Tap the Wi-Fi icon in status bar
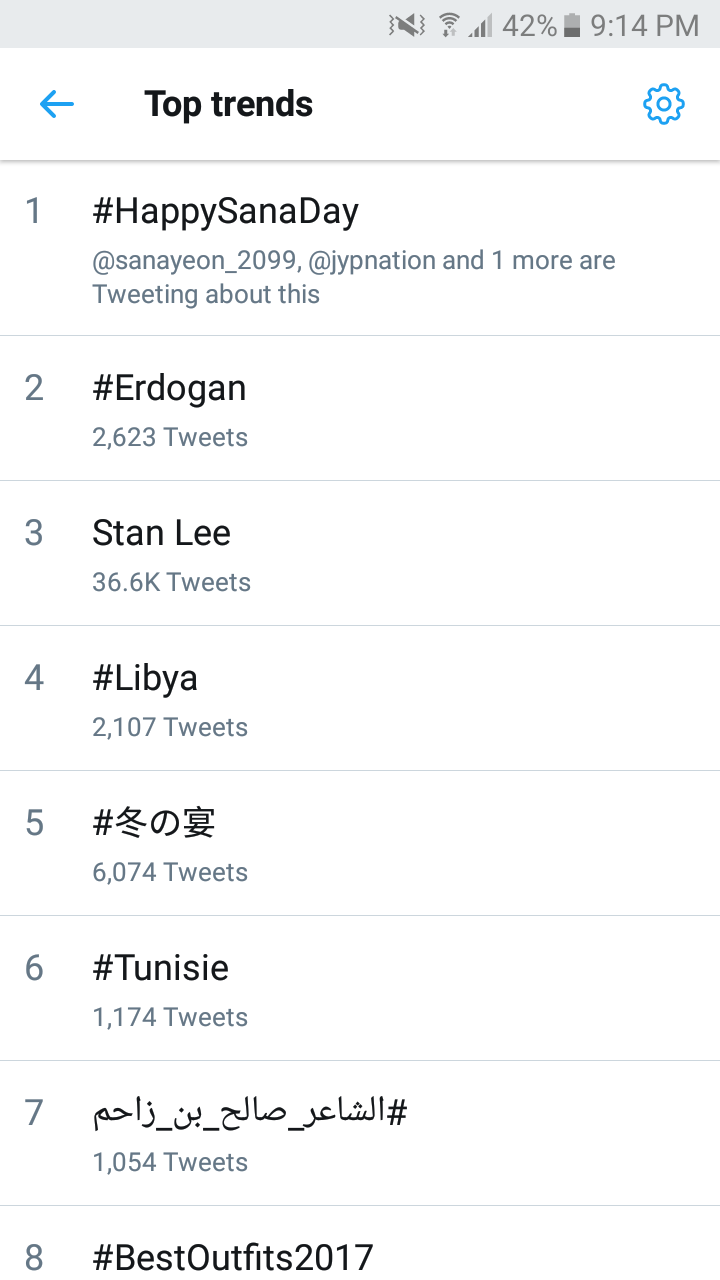 (x=450, y=25)
